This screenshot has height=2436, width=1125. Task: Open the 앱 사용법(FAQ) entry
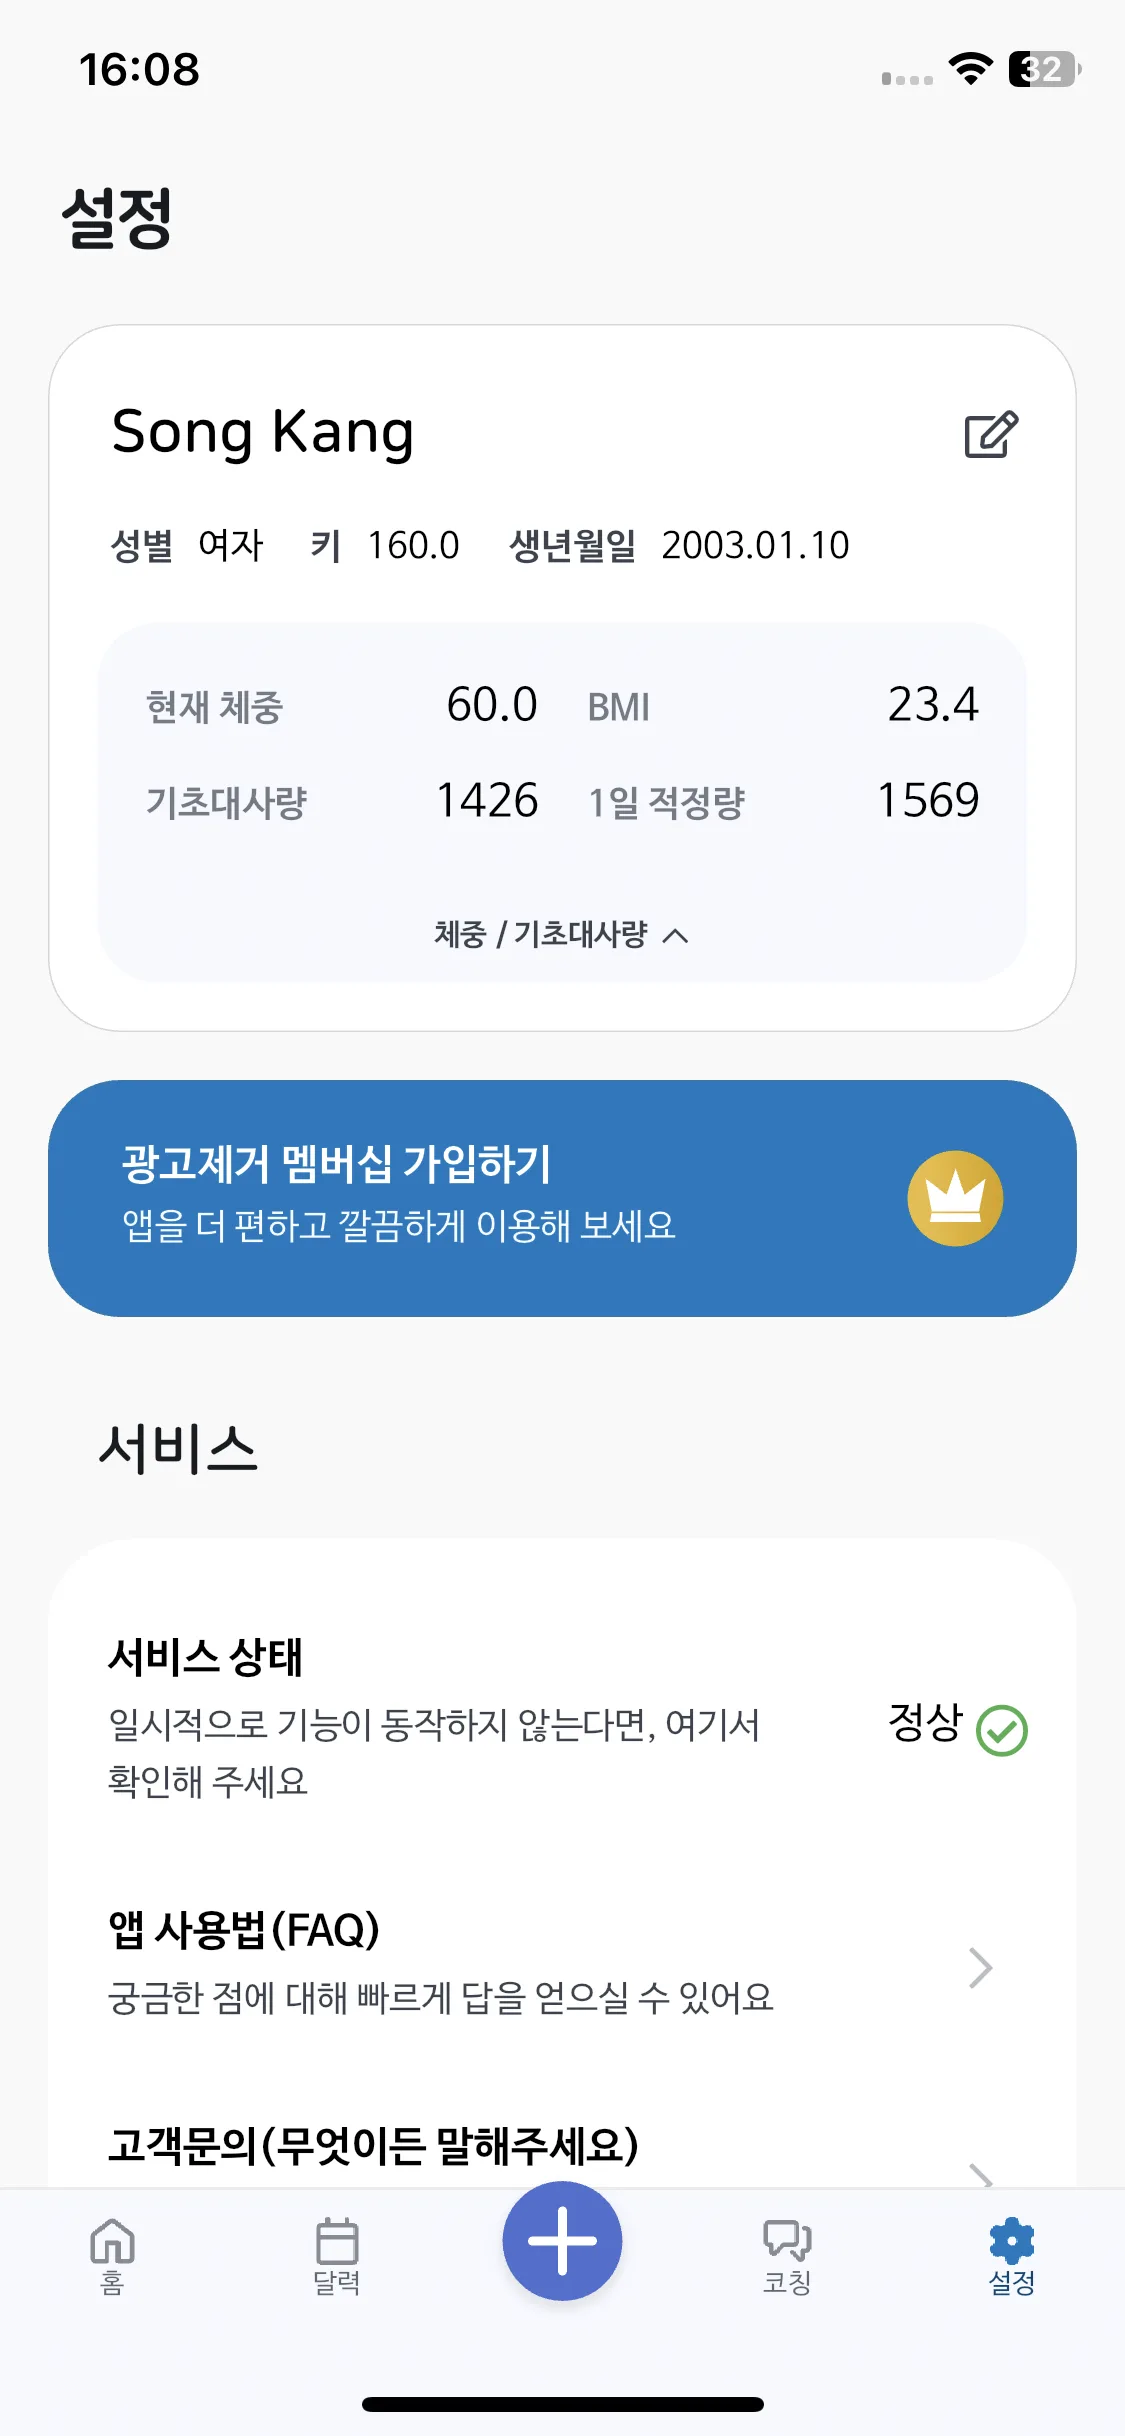(562, 1962)
